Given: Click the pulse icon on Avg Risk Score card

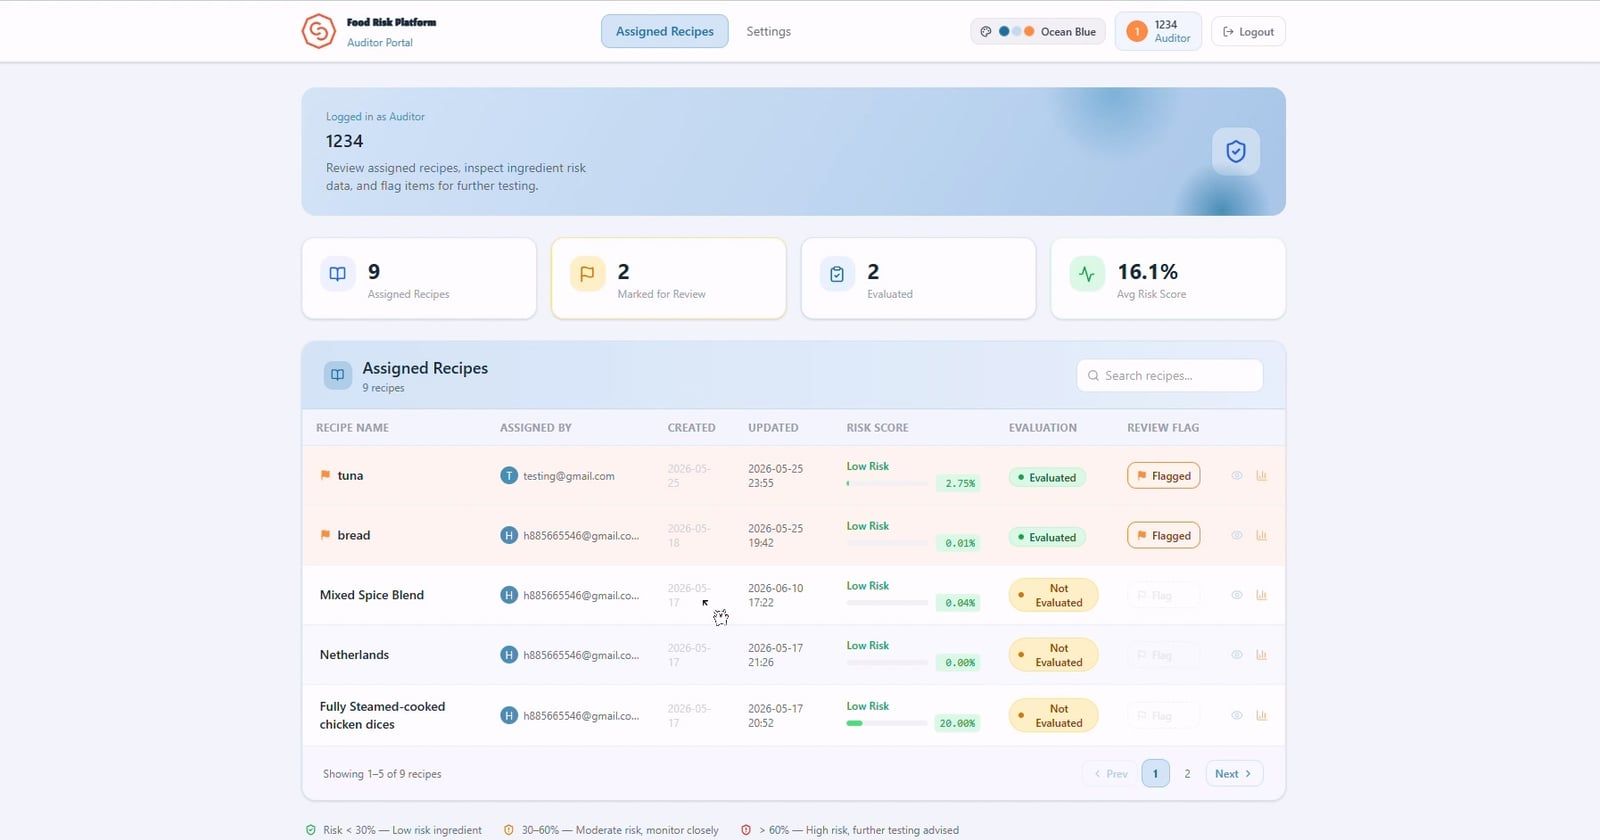Looking at the screenshot, I should [1087, 273].
